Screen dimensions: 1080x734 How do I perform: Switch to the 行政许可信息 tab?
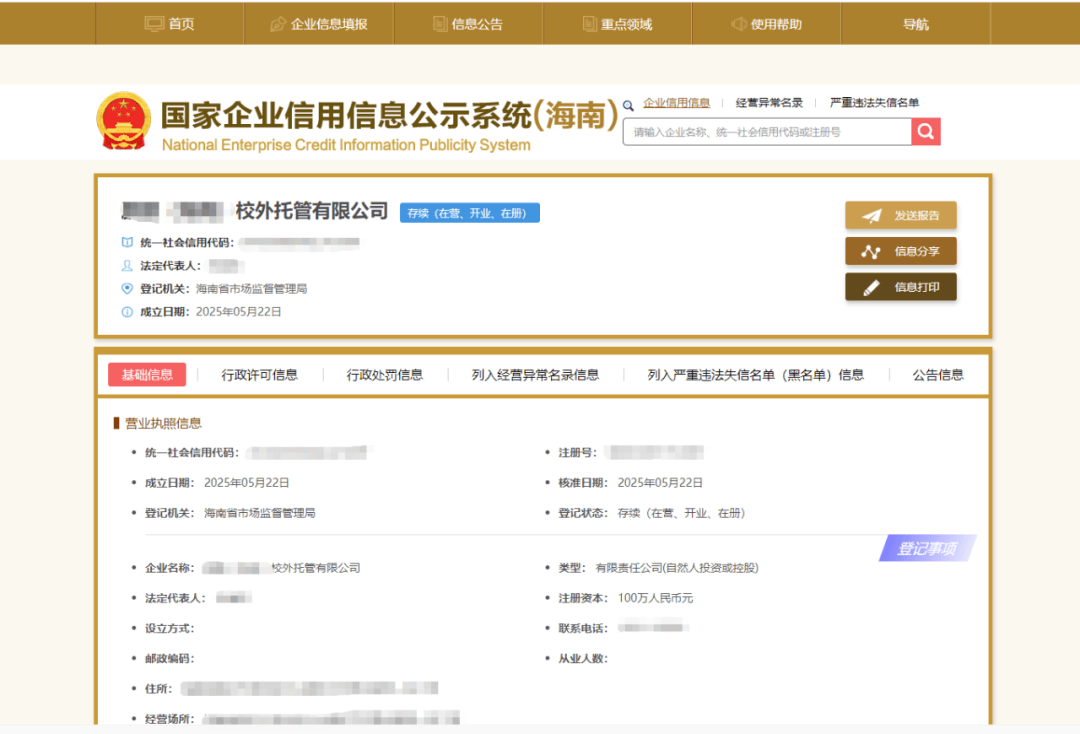(x=259, y=375)
